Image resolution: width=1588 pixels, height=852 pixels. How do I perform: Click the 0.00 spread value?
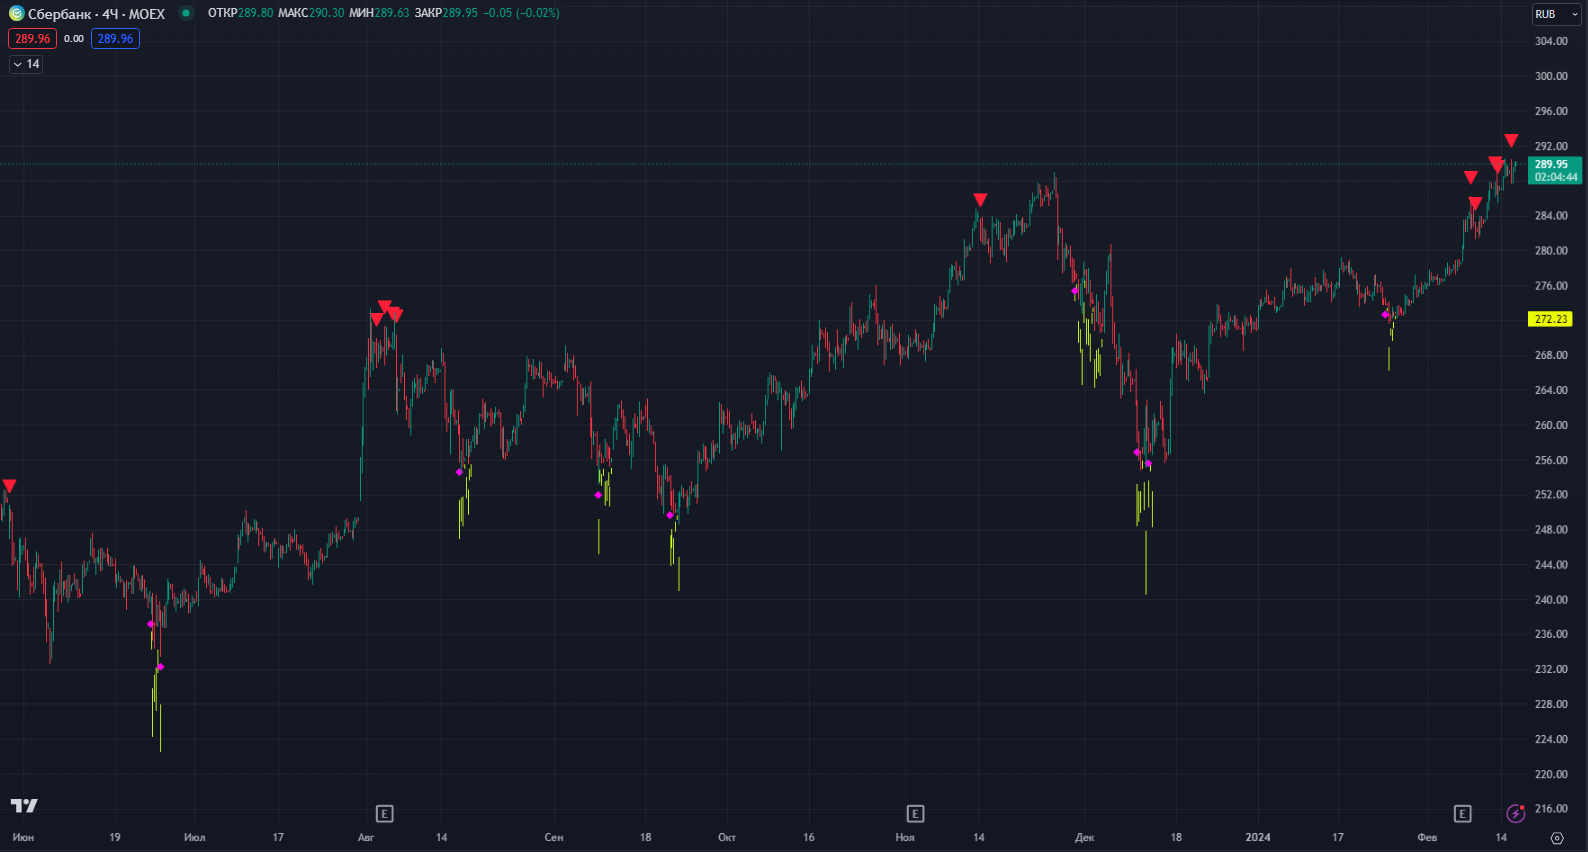tap(74, 39)
